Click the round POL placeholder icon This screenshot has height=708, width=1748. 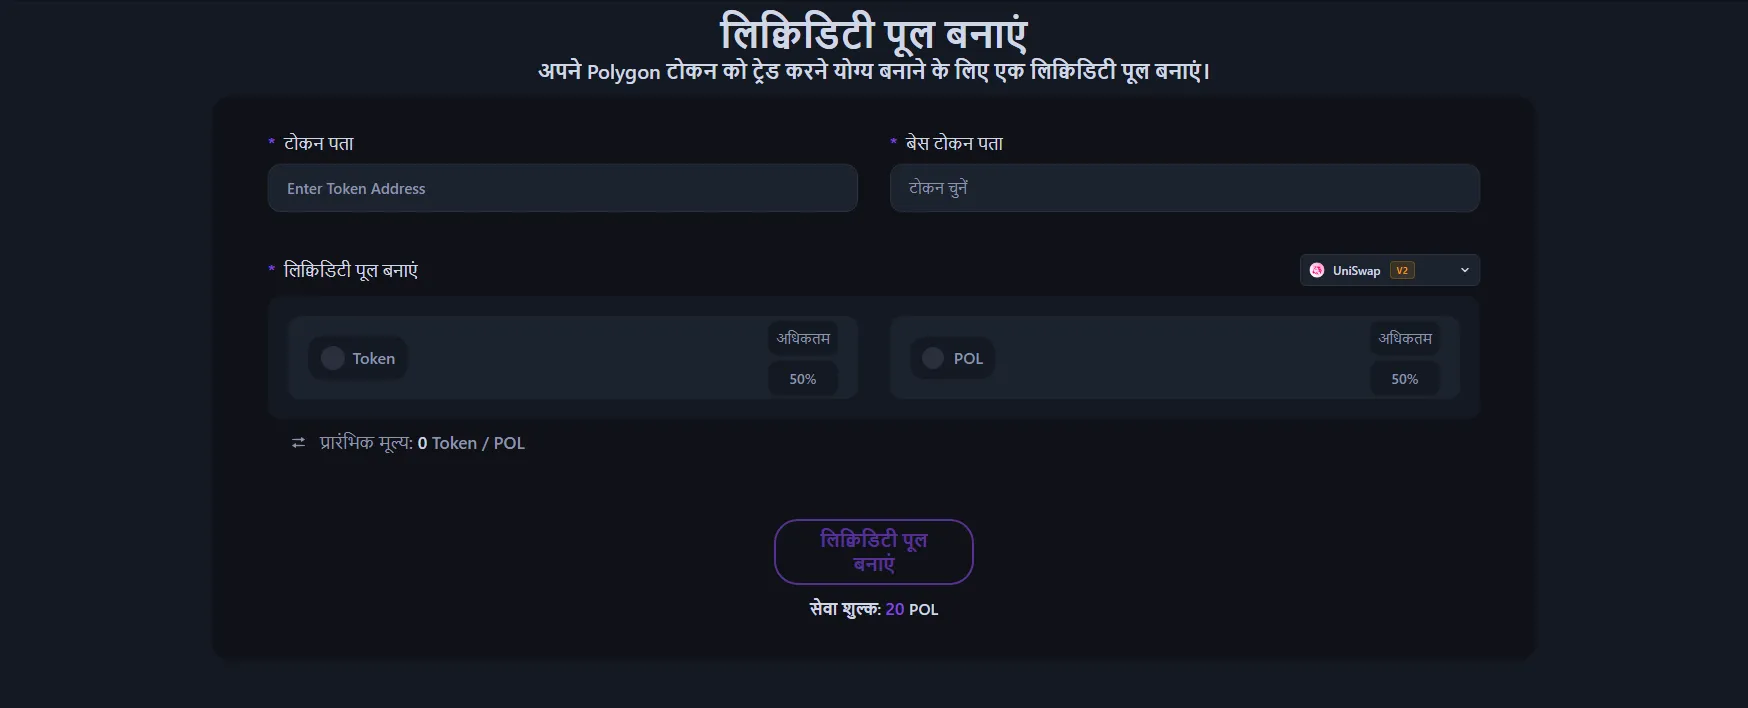coord(933,358)
